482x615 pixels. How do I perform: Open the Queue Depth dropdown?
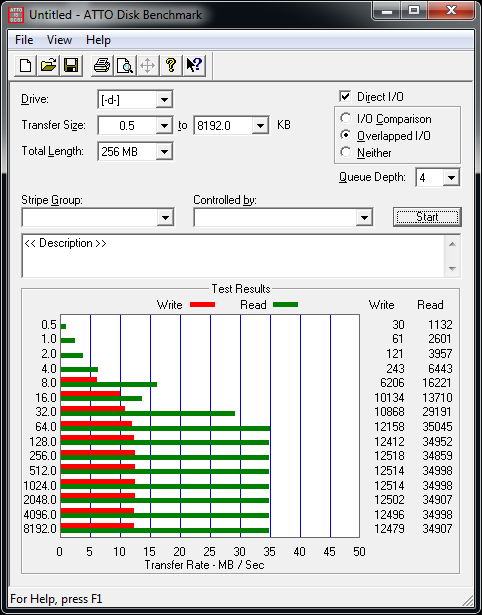[x=451, y=178]
